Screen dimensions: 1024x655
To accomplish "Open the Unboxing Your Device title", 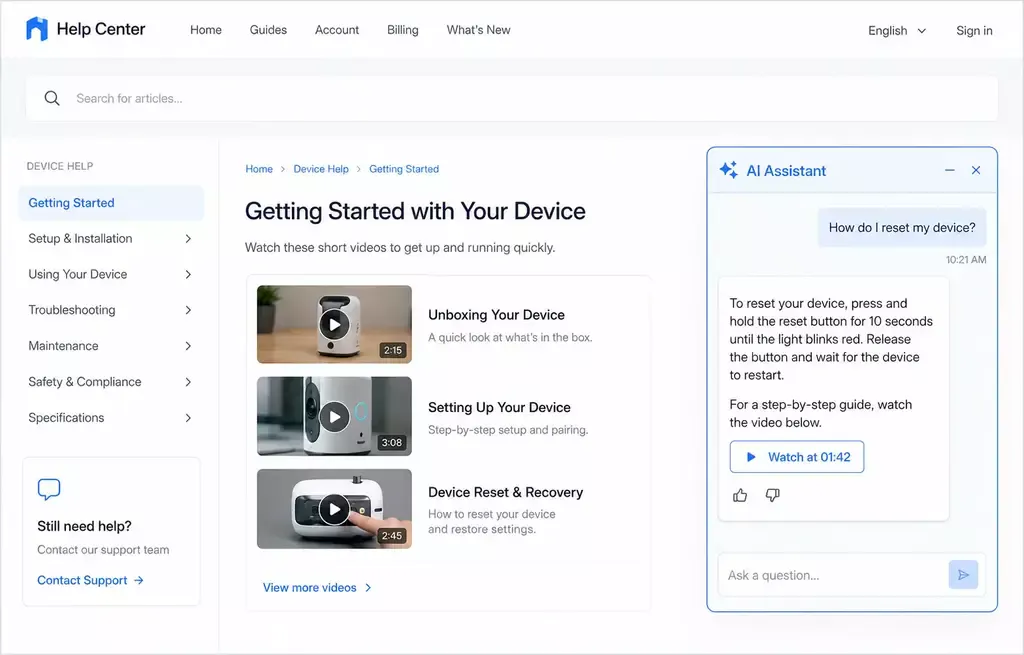I will coord(496,315).
